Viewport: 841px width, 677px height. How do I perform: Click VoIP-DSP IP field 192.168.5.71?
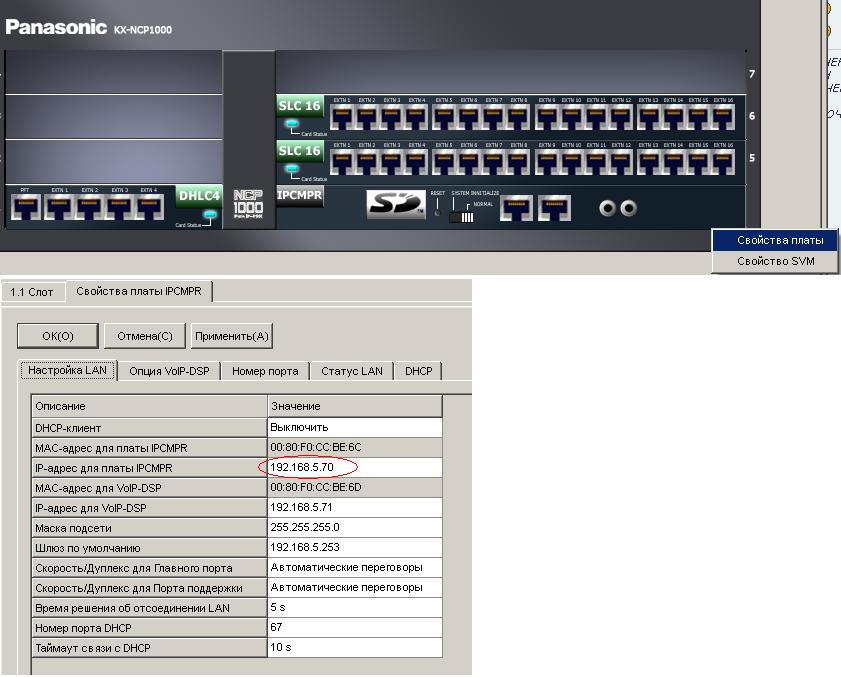pos(355,507)
